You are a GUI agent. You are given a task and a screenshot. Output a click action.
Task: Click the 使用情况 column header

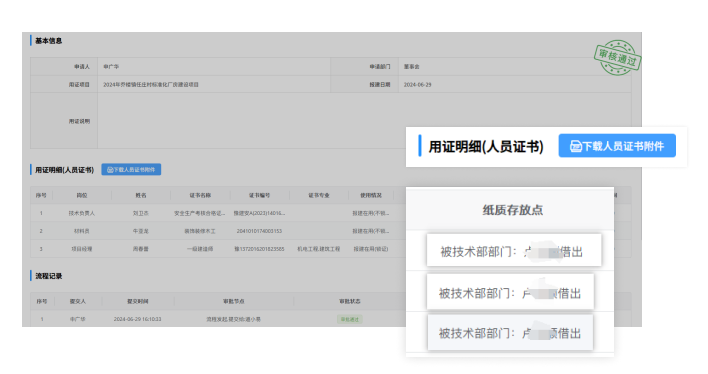371,195
